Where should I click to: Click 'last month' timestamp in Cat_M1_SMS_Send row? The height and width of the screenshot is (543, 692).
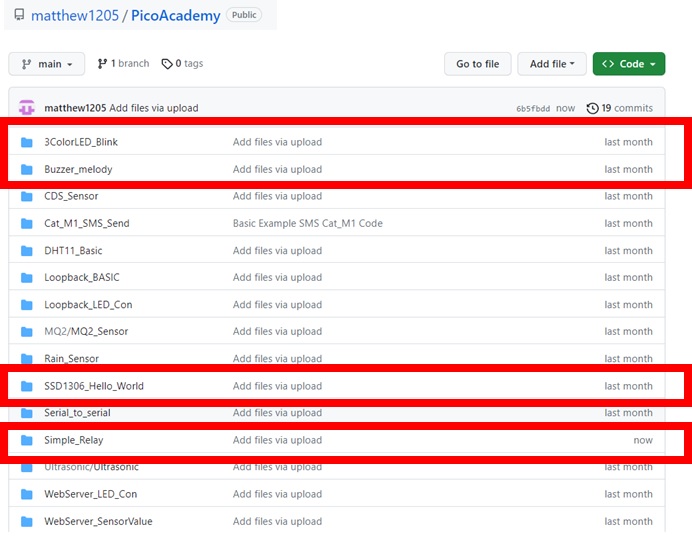628,223
